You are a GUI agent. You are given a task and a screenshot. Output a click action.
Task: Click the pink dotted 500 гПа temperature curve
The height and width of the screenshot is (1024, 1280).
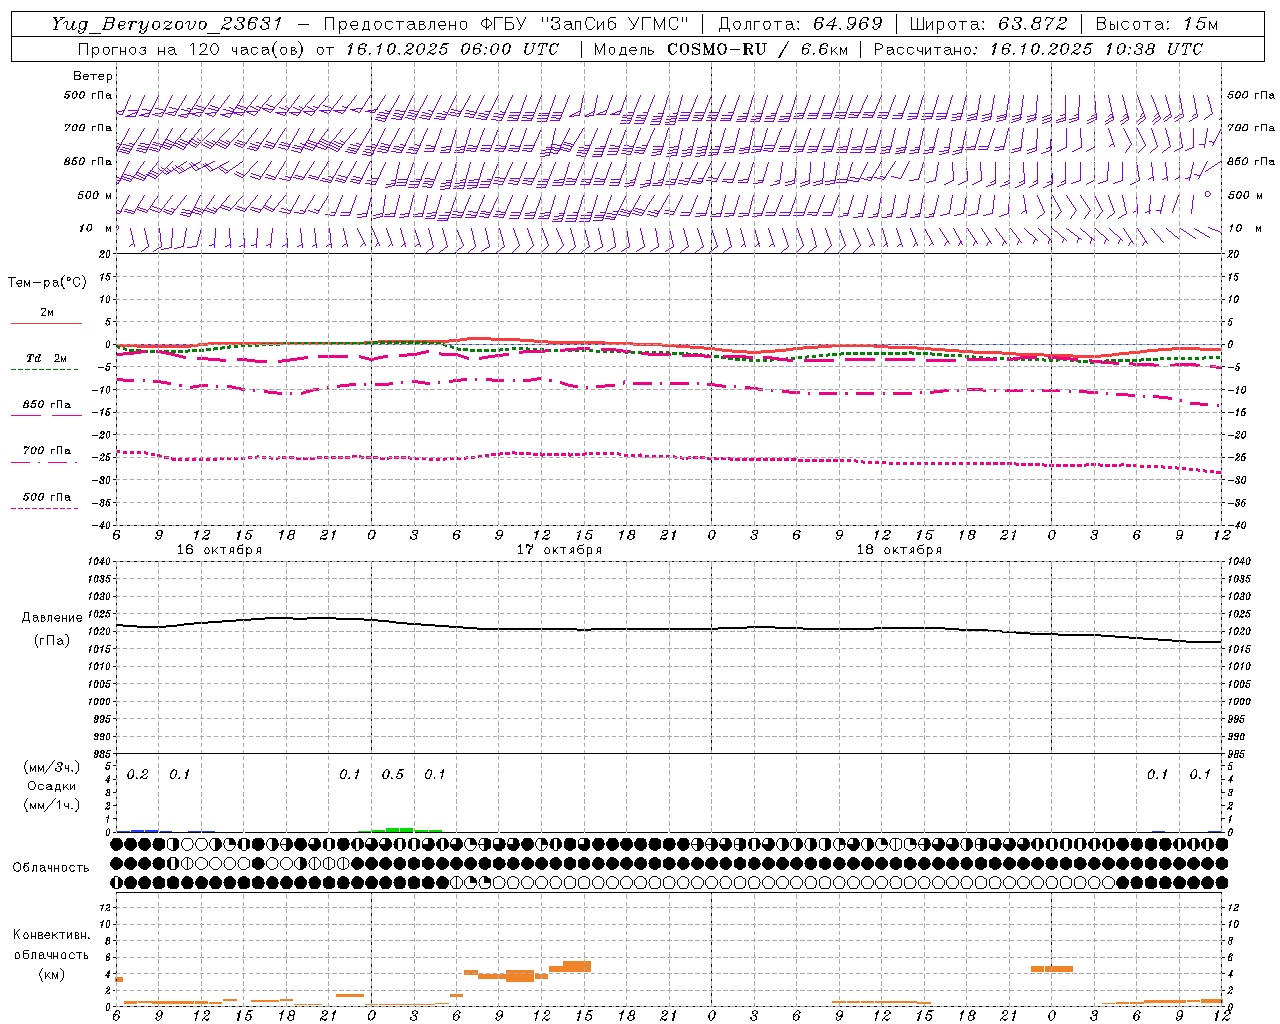coord(668,457)
